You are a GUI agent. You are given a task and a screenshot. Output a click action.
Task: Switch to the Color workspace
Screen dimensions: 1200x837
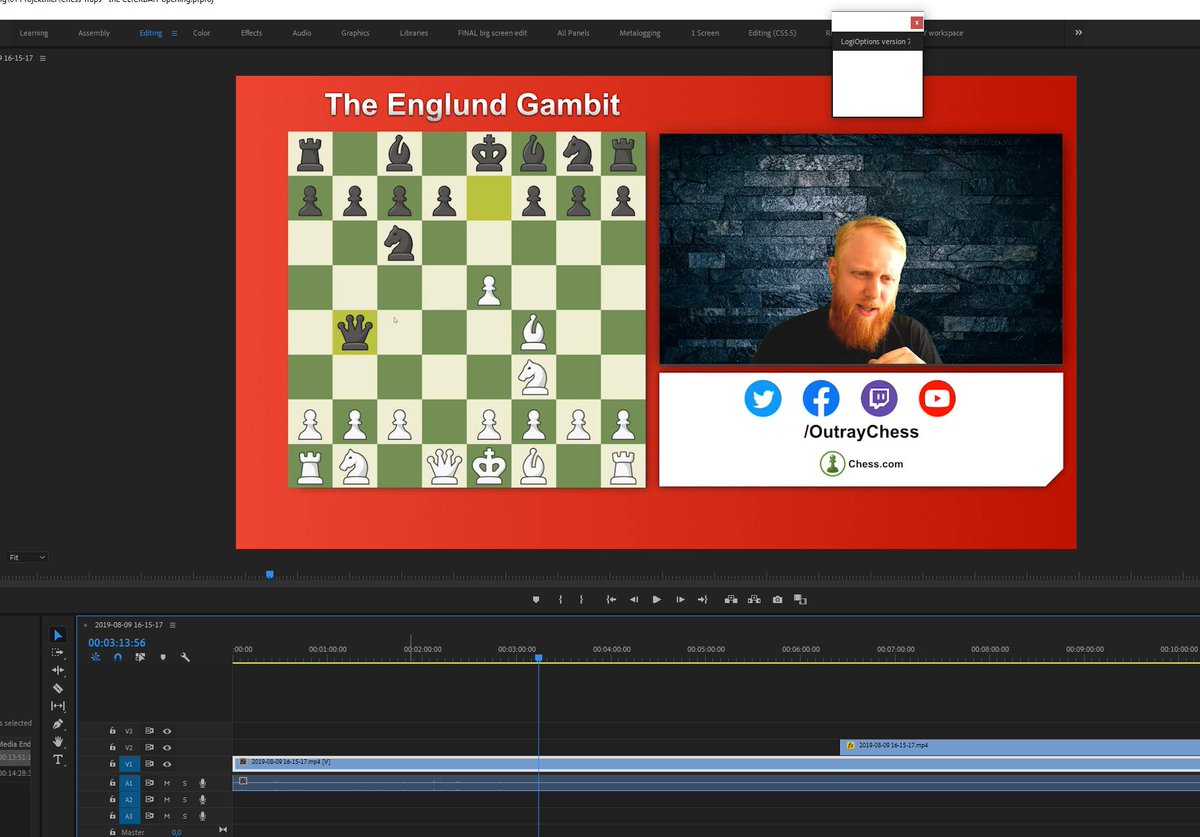202,33
